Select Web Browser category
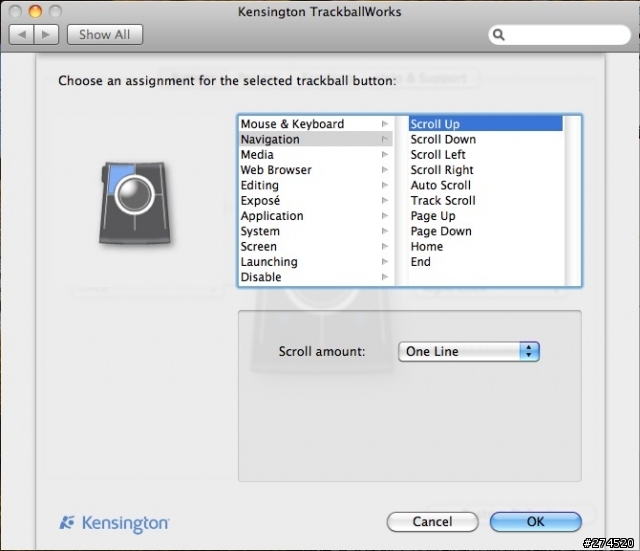This screenshot has width=640, height=551. [315, 170]
